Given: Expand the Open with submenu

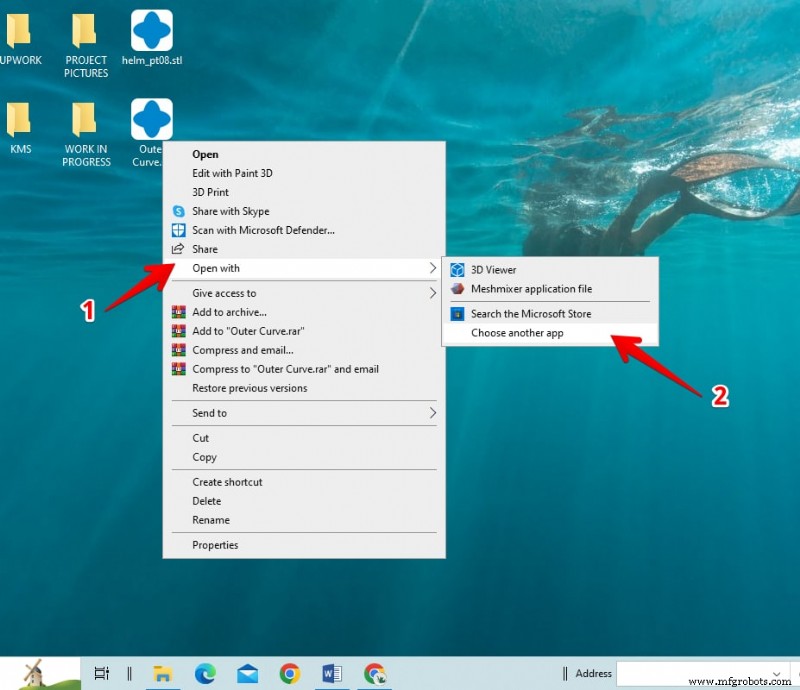Looking at the screenshot, I should [304, 268].
